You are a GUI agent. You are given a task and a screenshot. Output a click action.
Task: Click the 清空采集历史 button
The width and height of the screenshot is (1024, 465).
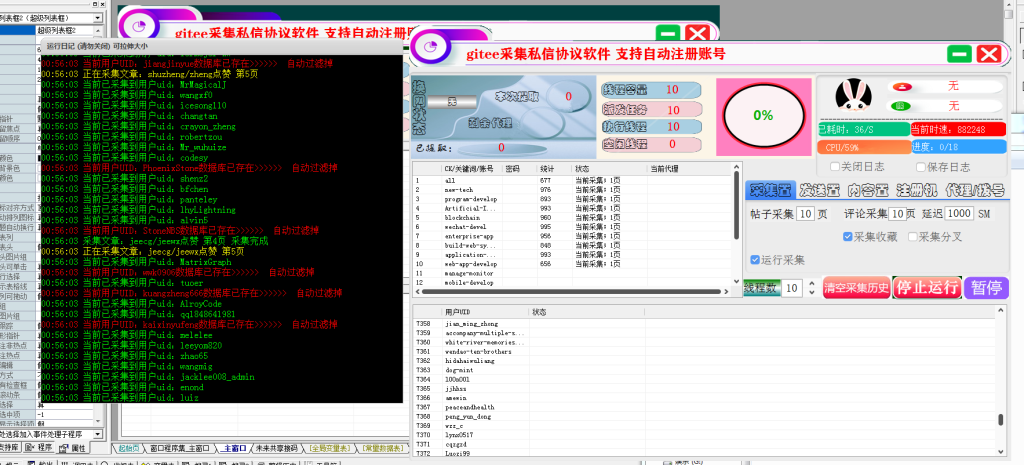pyautogui.click(x=855, y=288)
